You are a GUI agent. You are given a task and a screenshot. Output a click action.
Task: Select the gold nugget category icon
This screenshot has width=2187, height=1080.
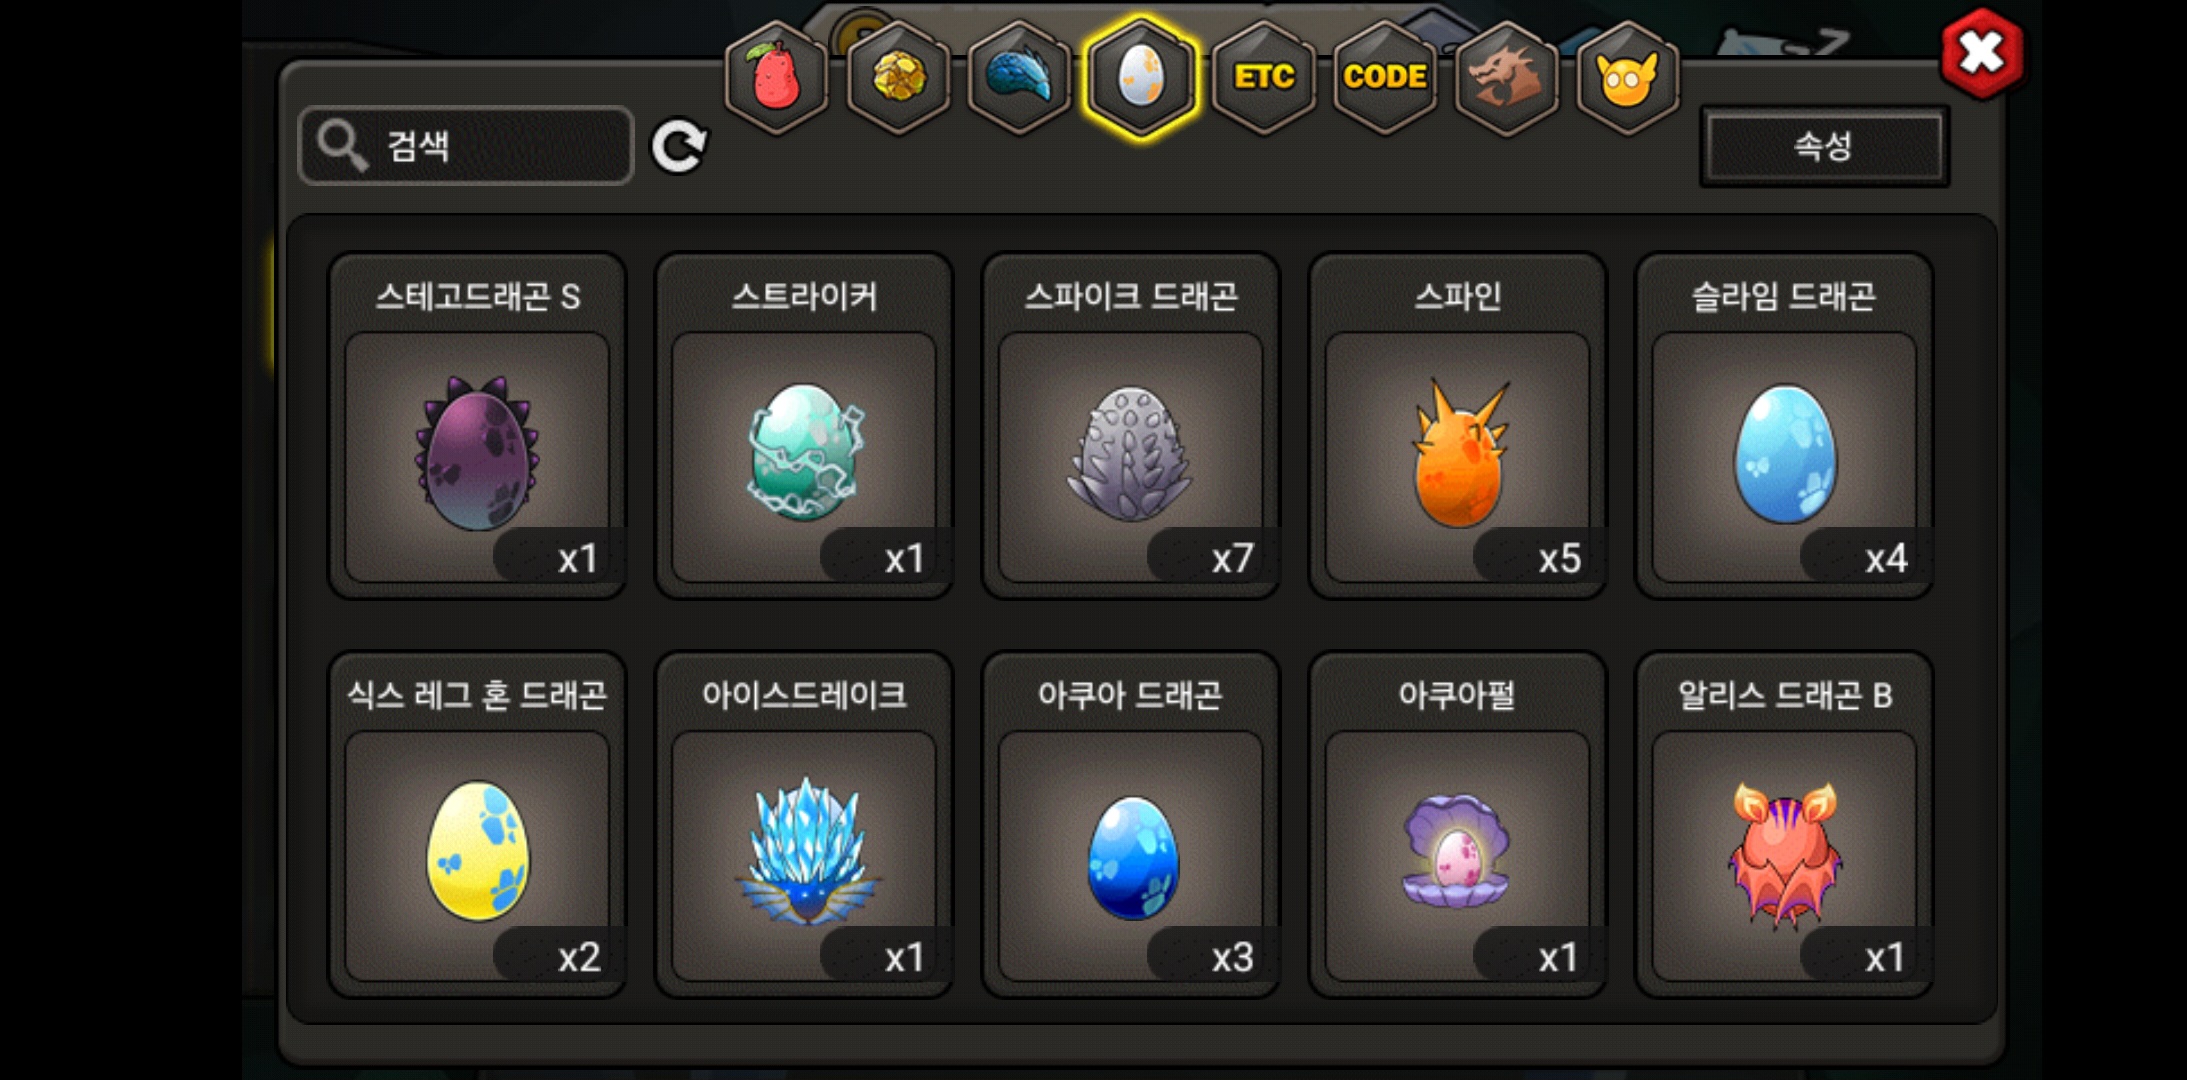(x=898, y=78)
